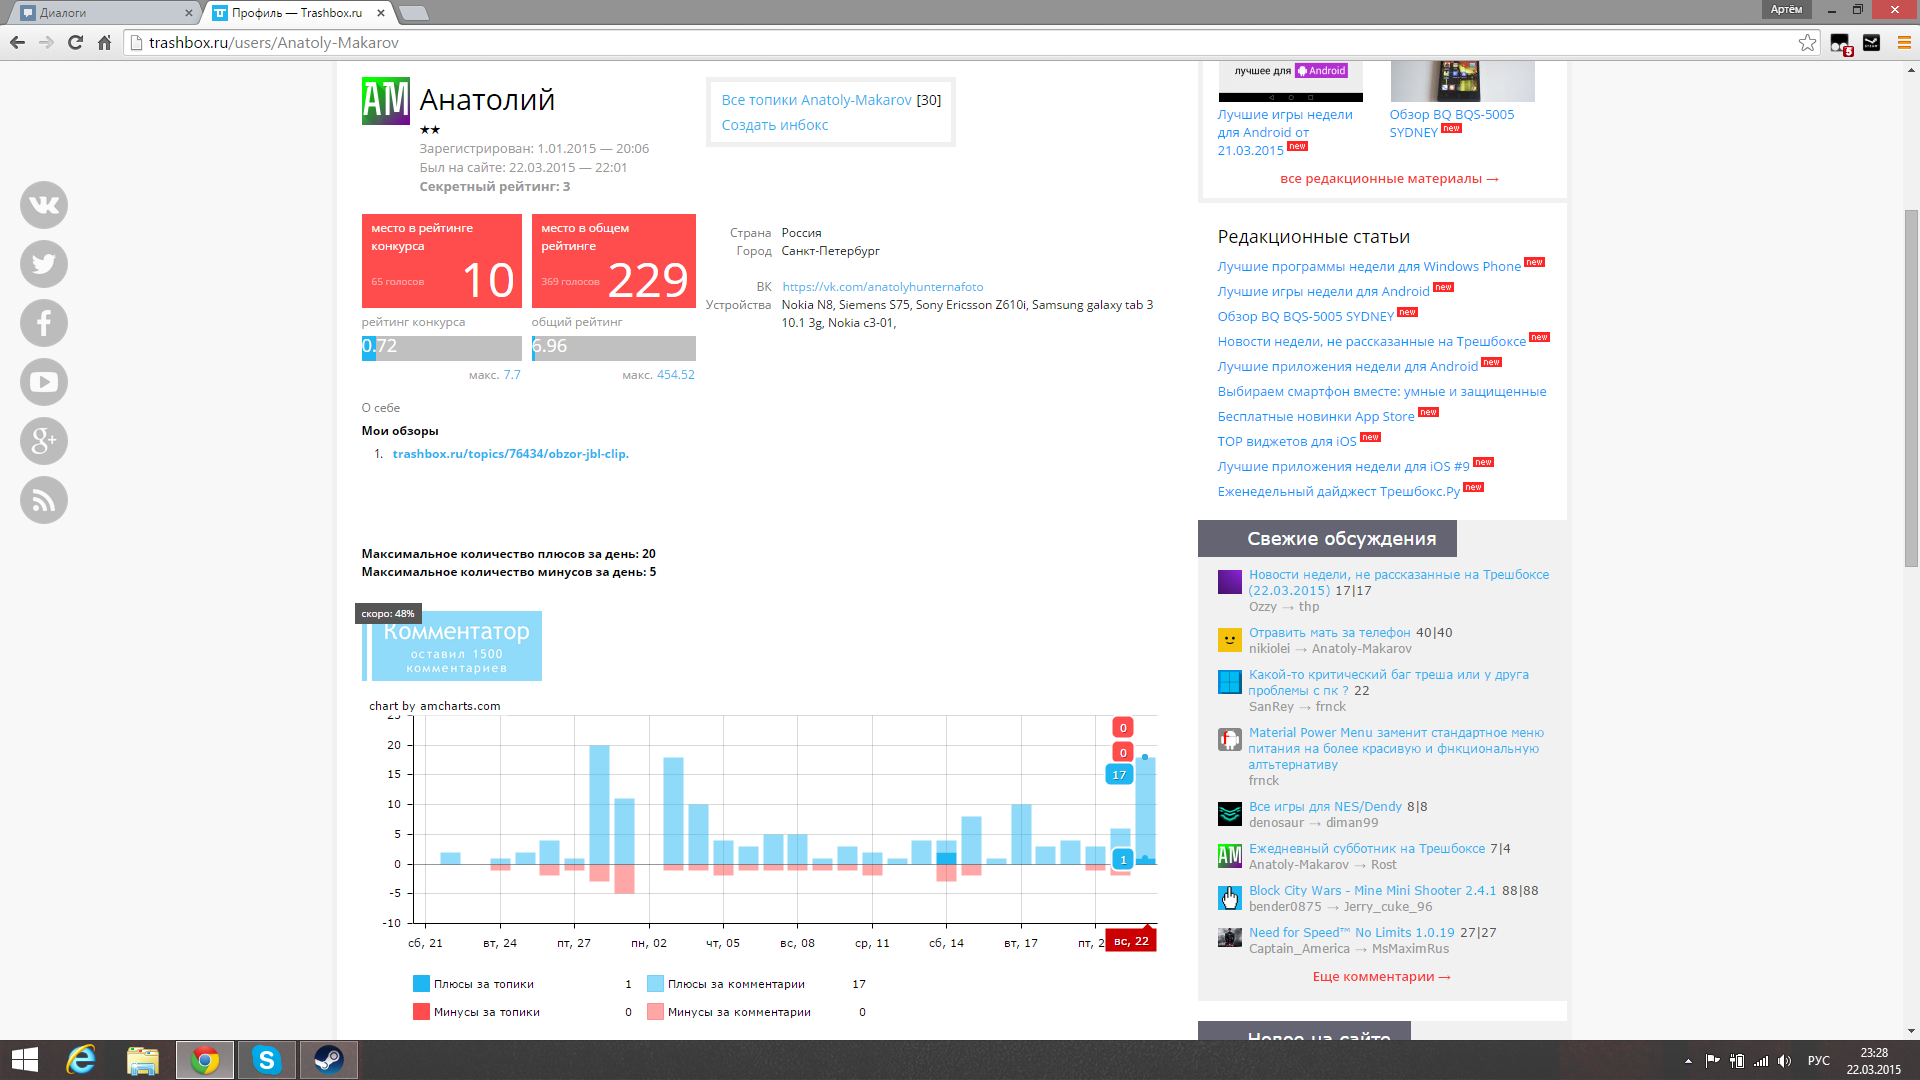1920x1080 pixels.
Task: Open the YouTube icon in sidebar
Action: [44, 382]
